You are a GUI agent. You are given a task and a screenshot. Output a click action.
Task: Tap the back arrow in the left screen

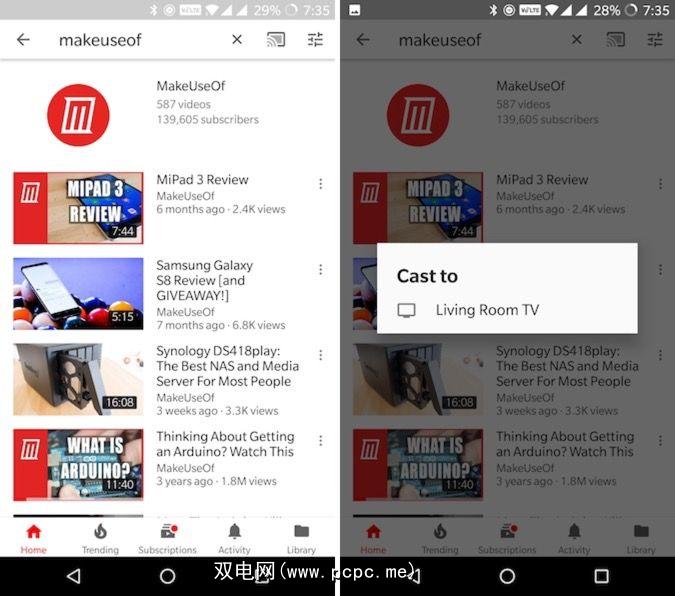click(x=23, y=40)
